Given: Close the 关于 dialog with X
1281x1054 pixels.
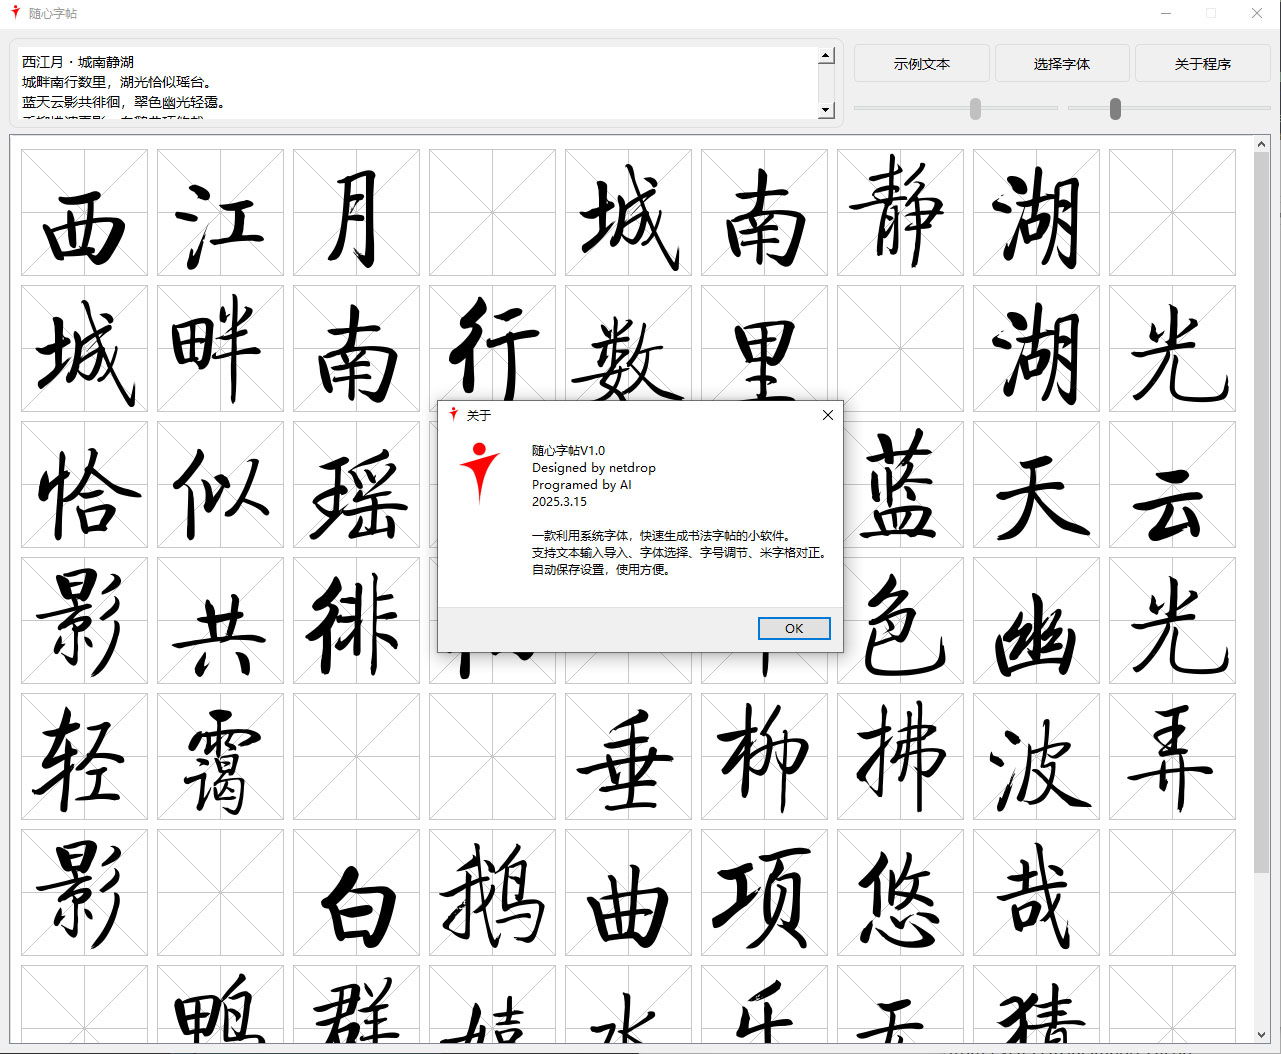Looking at the screenshot, I should (827, 415).
